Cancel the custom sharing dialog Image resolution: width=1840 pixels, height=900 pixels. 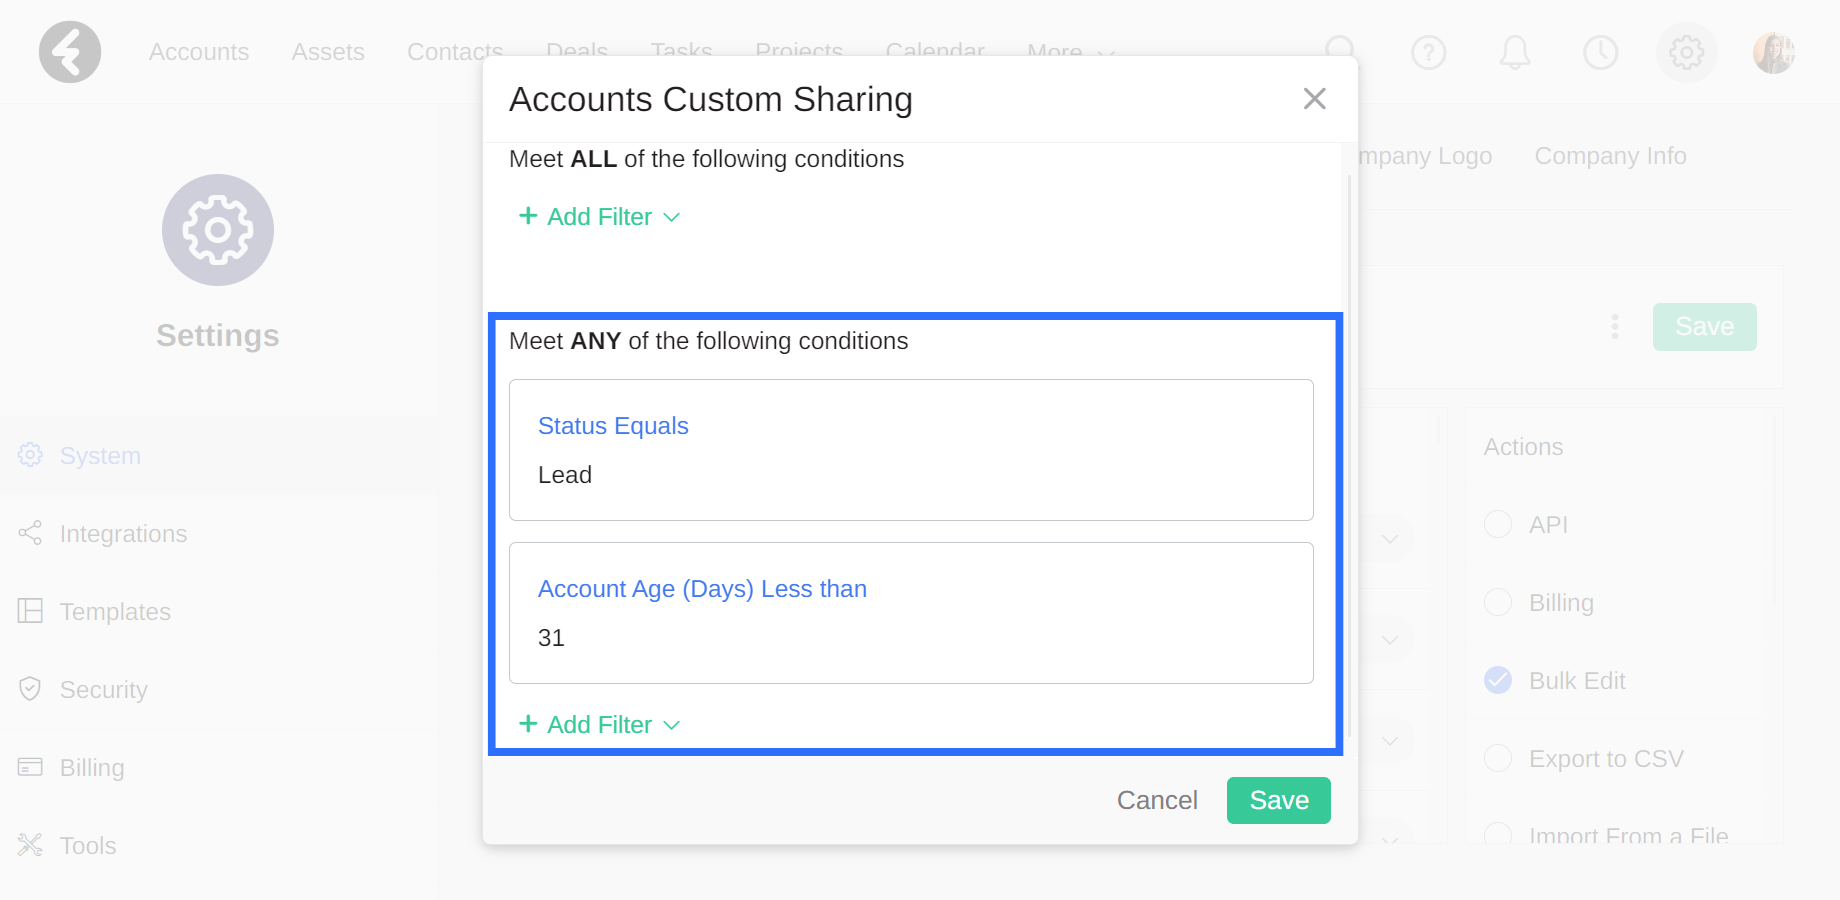(x=1157, y=800)
